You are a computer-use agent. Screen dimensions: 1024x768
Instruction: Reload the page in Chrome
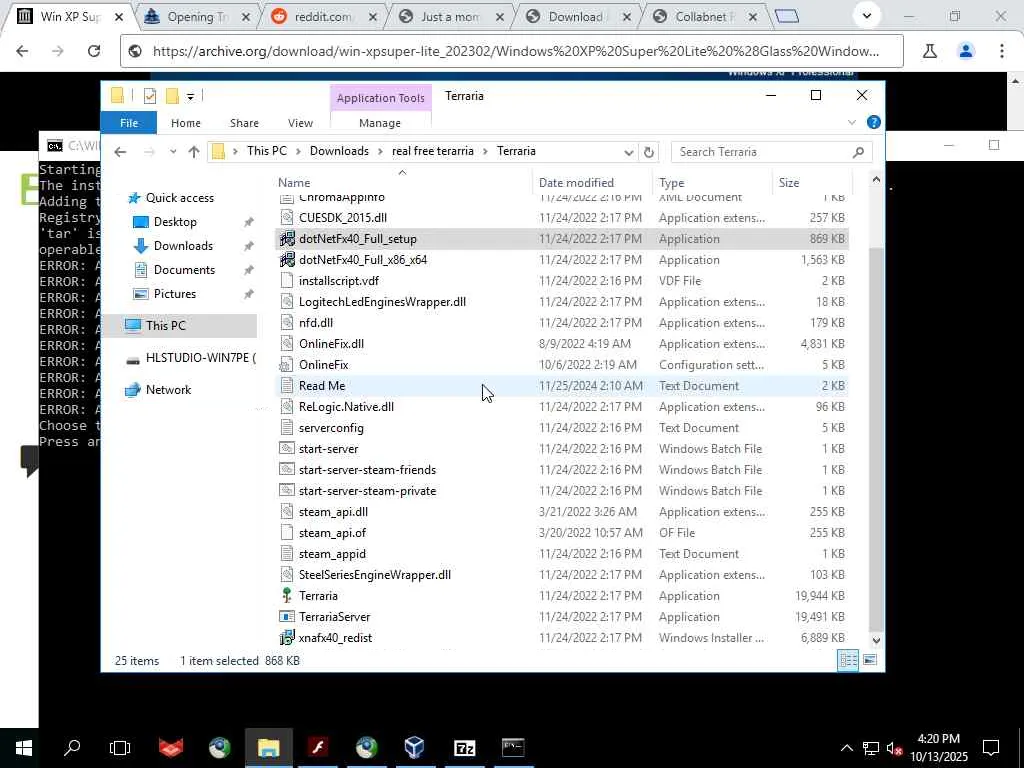[x=93, y=51]
